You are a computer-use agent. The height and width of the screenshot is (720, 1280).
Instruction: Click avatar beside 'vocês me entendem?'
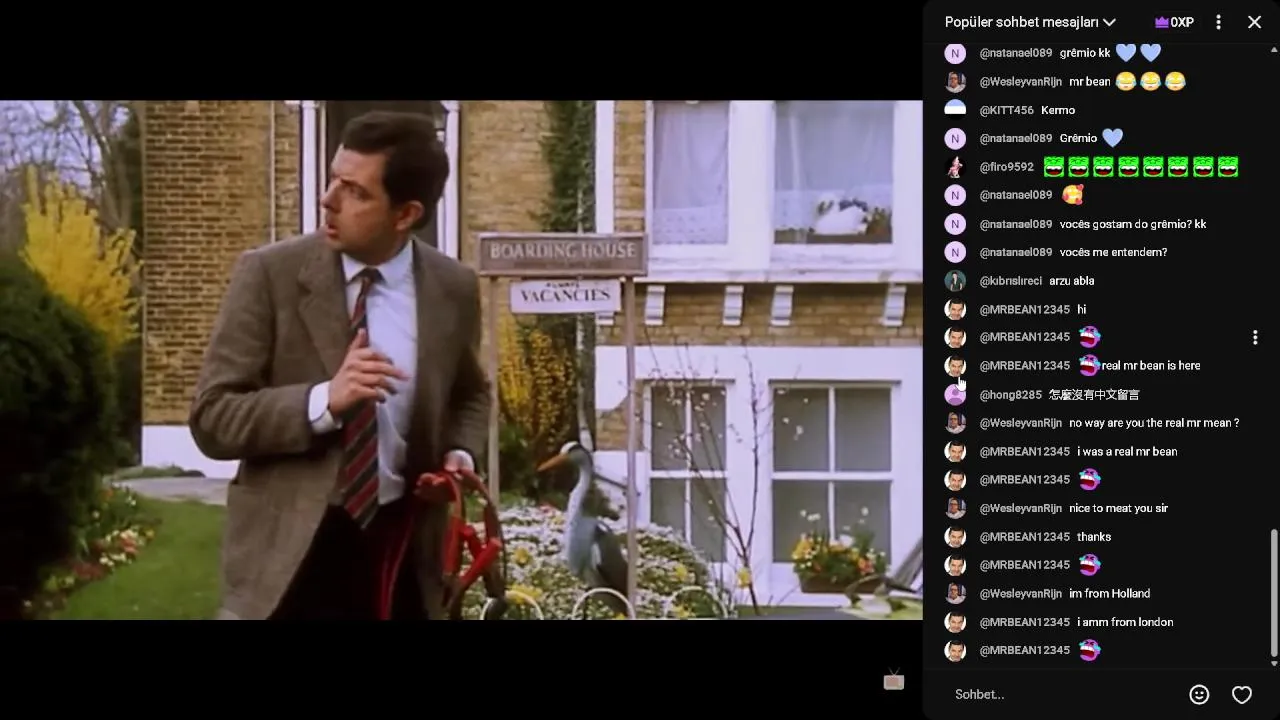pos(955,252)
